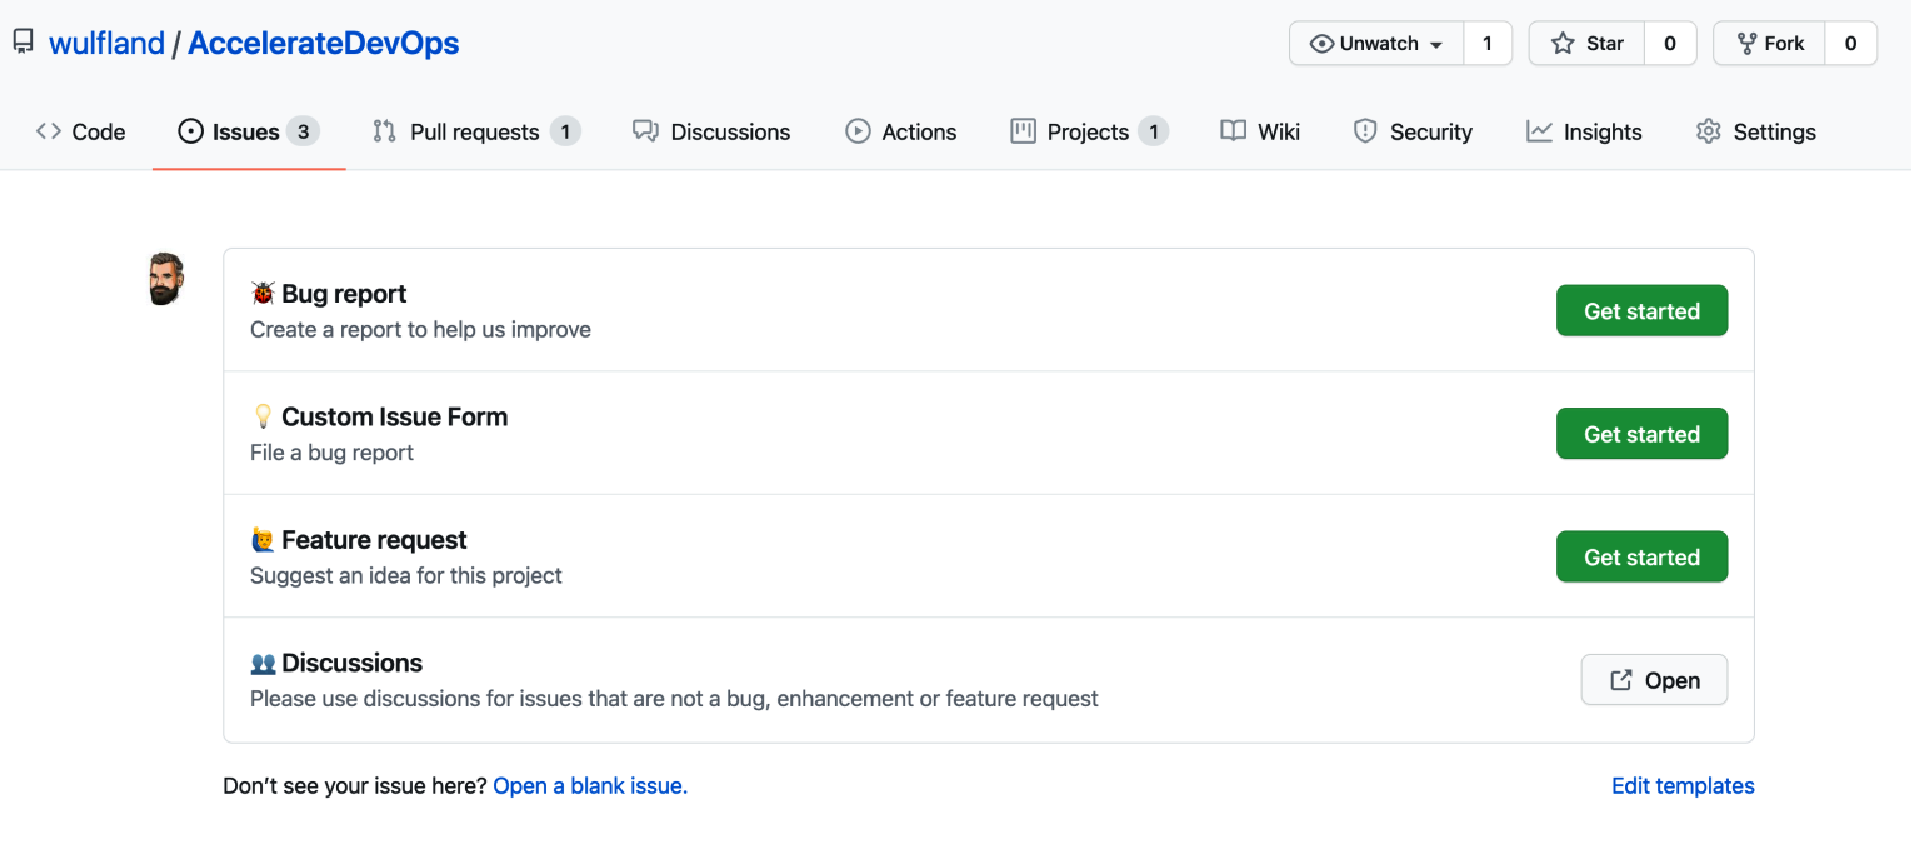1911x858 pixels.
Task: Click the Issues count badge 3
Action: 303,132
